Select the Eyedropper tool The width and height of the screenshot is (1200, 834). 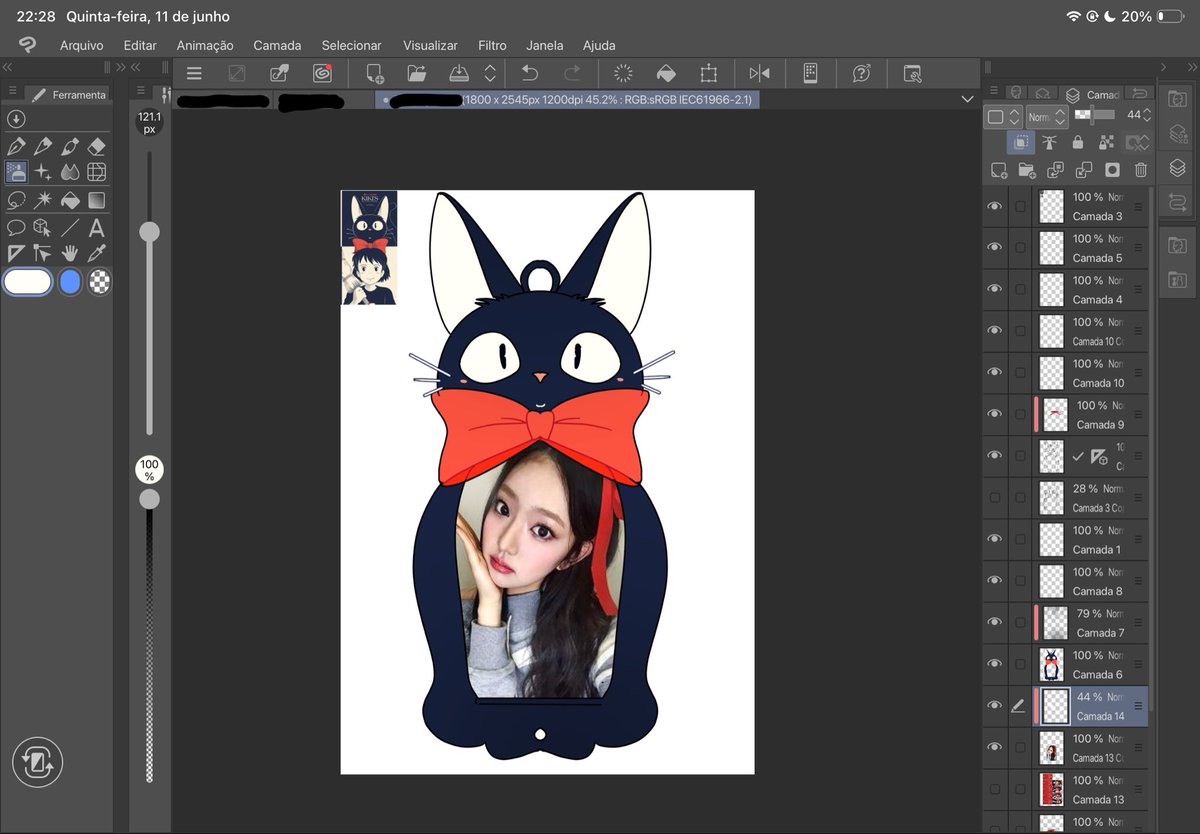pos(97,253)
